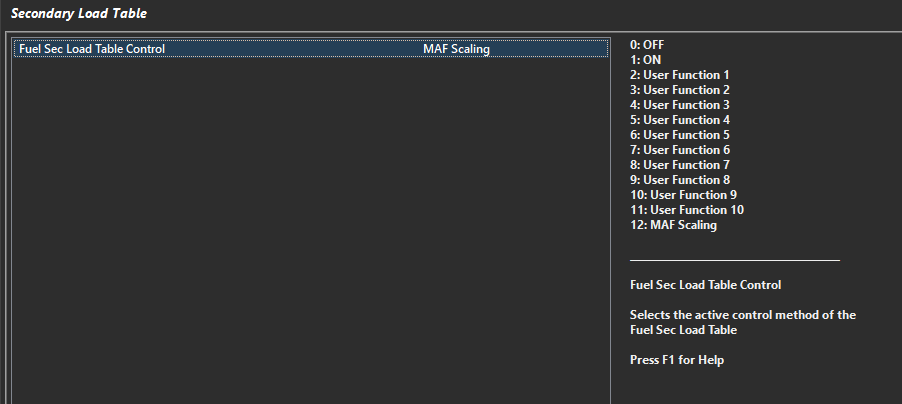Click '11: User Function 10' in help list

coord(686,210)
